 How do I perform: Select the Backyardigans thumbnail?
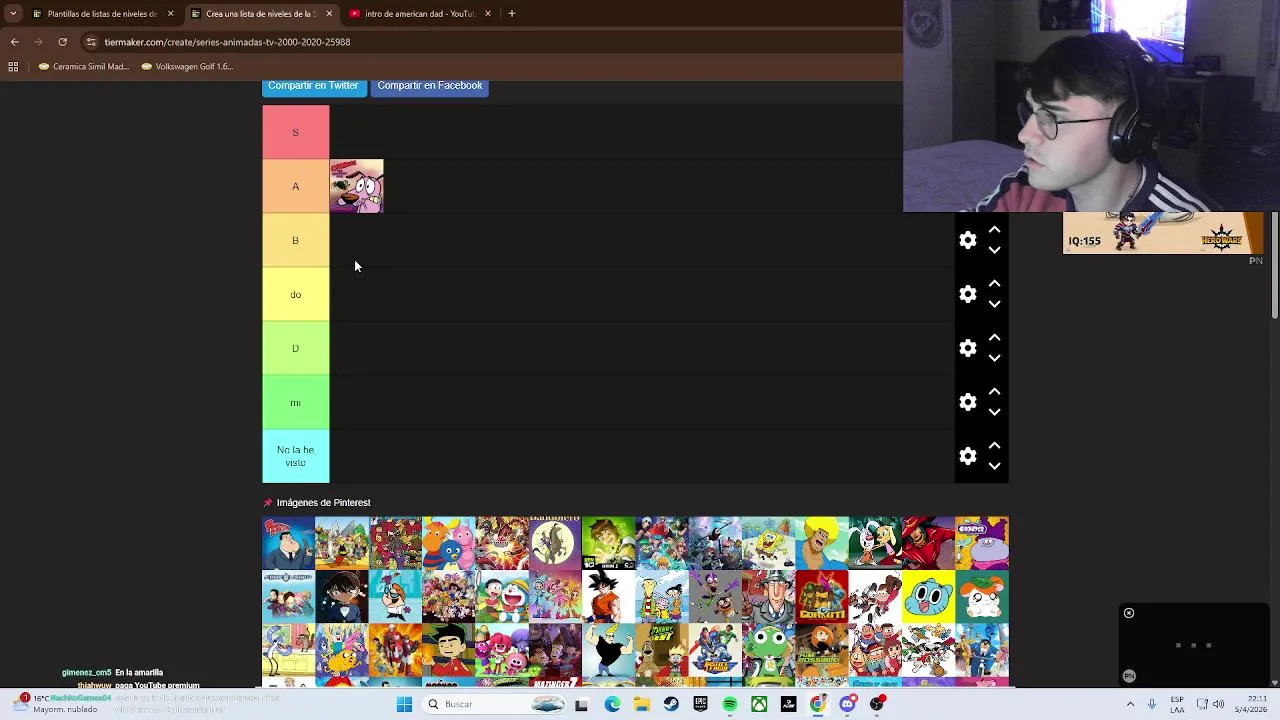[448, 543]
